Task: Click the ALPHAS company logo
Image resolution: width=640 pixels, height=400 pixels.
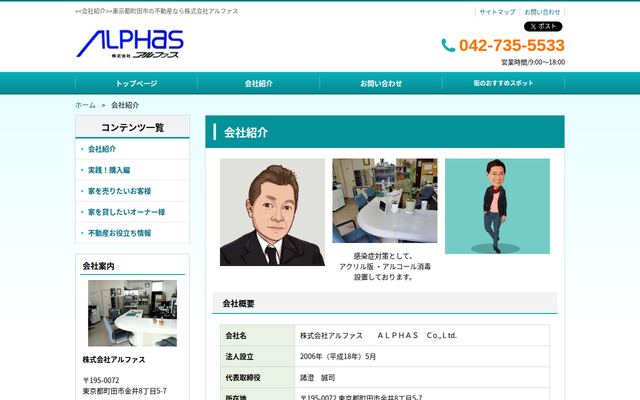Action: pos(130,44)
